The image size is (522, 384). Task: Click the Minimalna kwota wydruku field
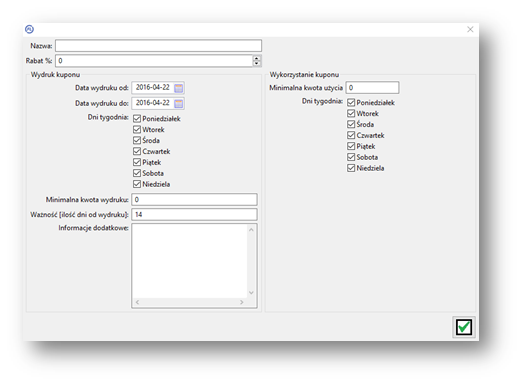click(194, 199)
